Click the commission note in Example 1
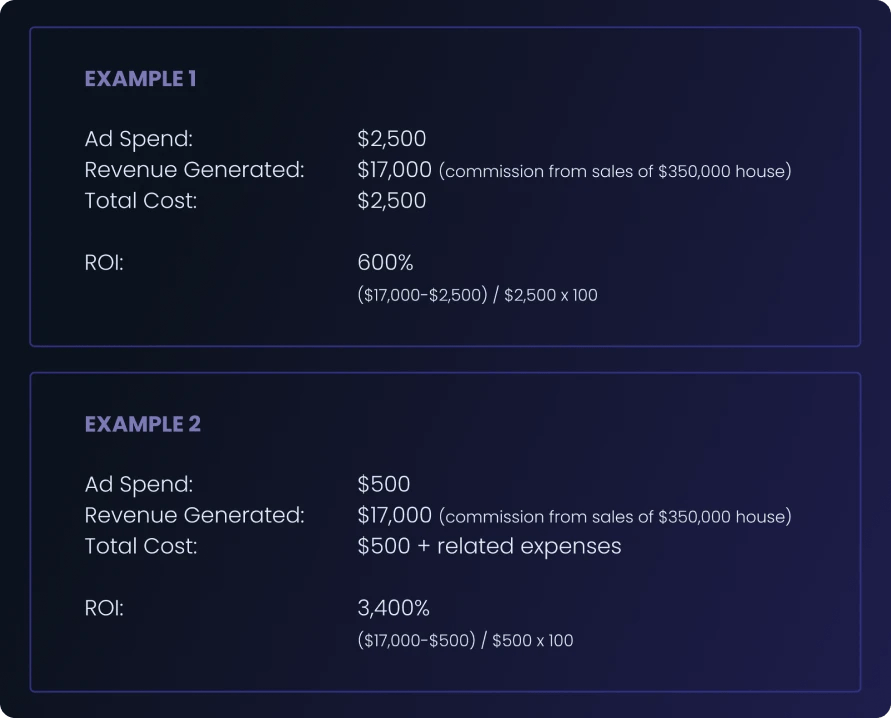The width and height of the screenshot is (891, 718). [615, 172]
